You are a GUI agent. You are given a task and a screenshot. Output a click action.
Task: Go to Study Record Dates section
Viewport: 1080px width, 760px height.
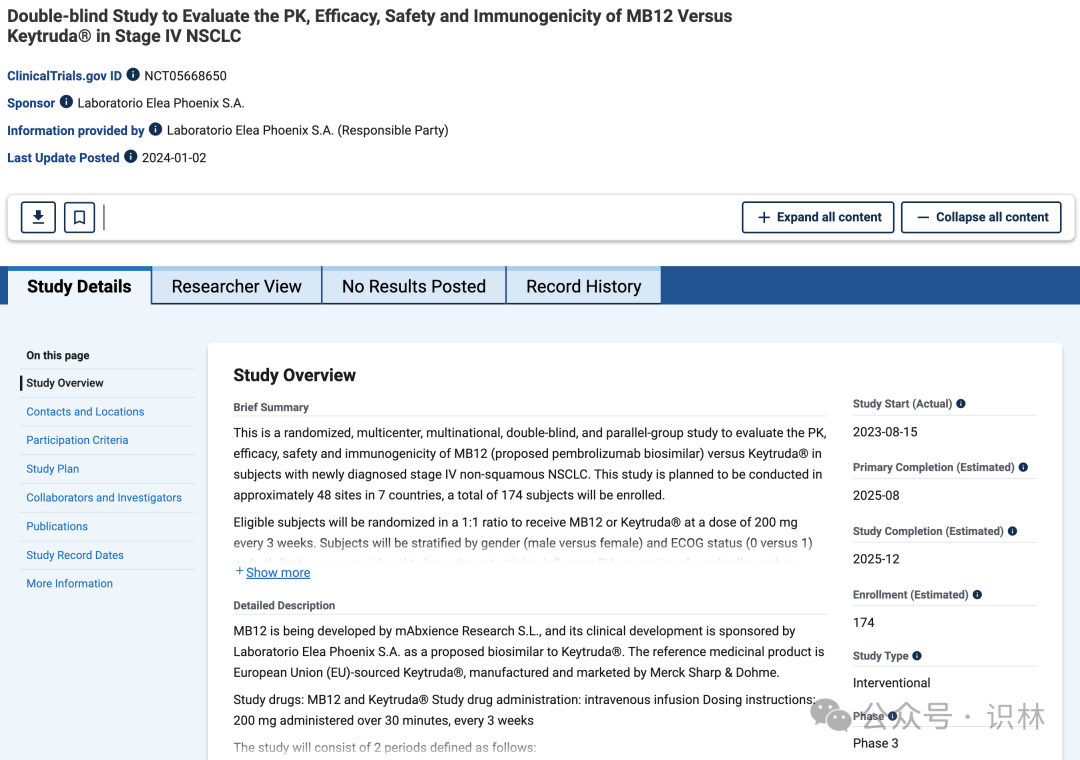point(75,555)
